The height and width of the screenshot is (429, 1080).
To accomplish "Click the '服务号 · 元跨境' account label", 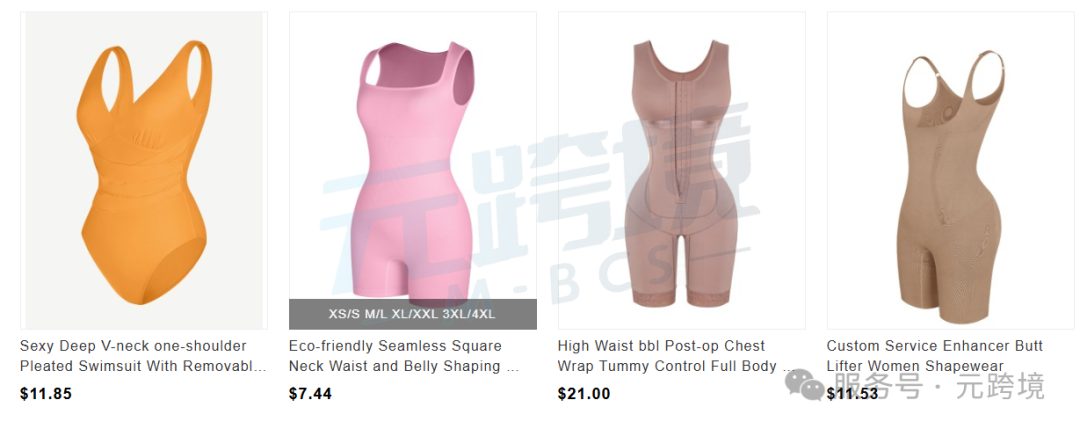I will pos(939,385).
